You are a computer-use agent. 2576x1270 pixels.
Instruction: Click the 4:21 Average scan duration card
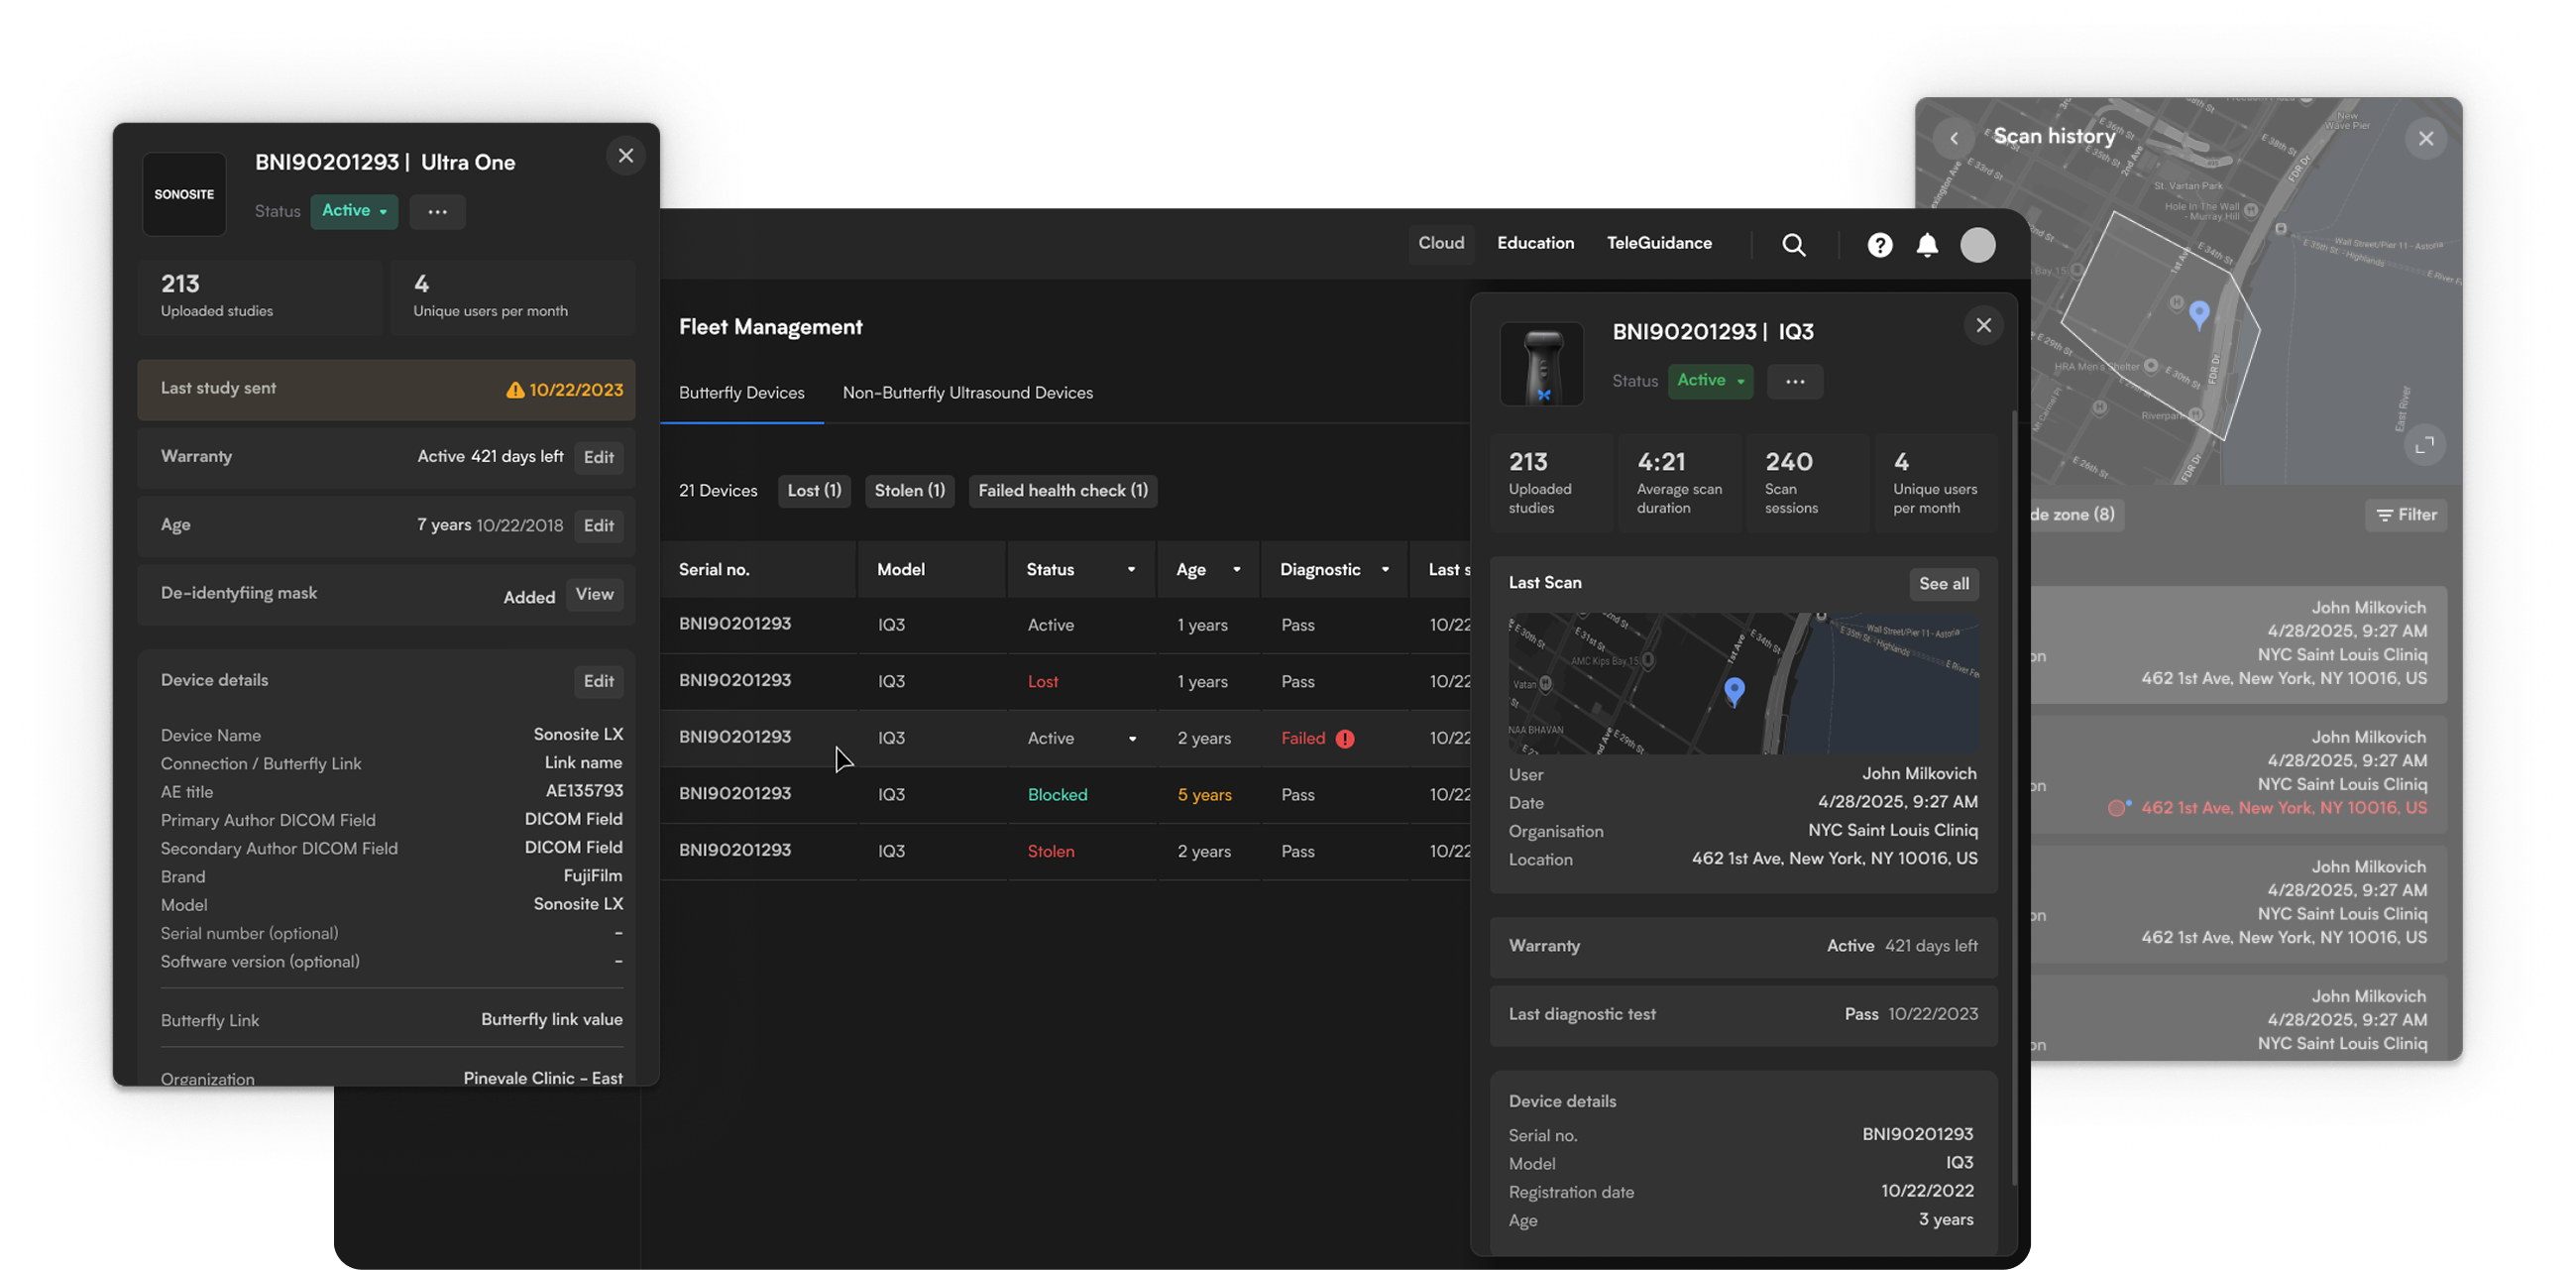1678,482
